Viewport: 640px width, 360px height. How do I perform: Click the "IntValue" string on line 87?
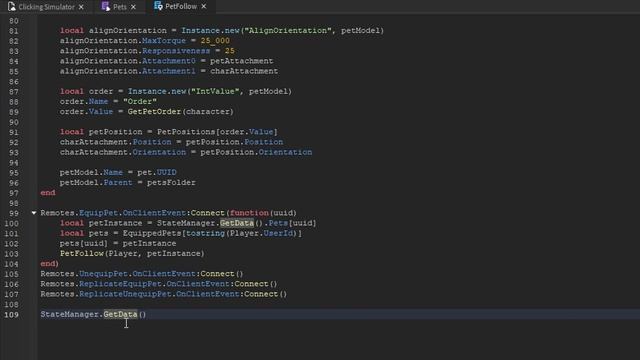point(215,91)
